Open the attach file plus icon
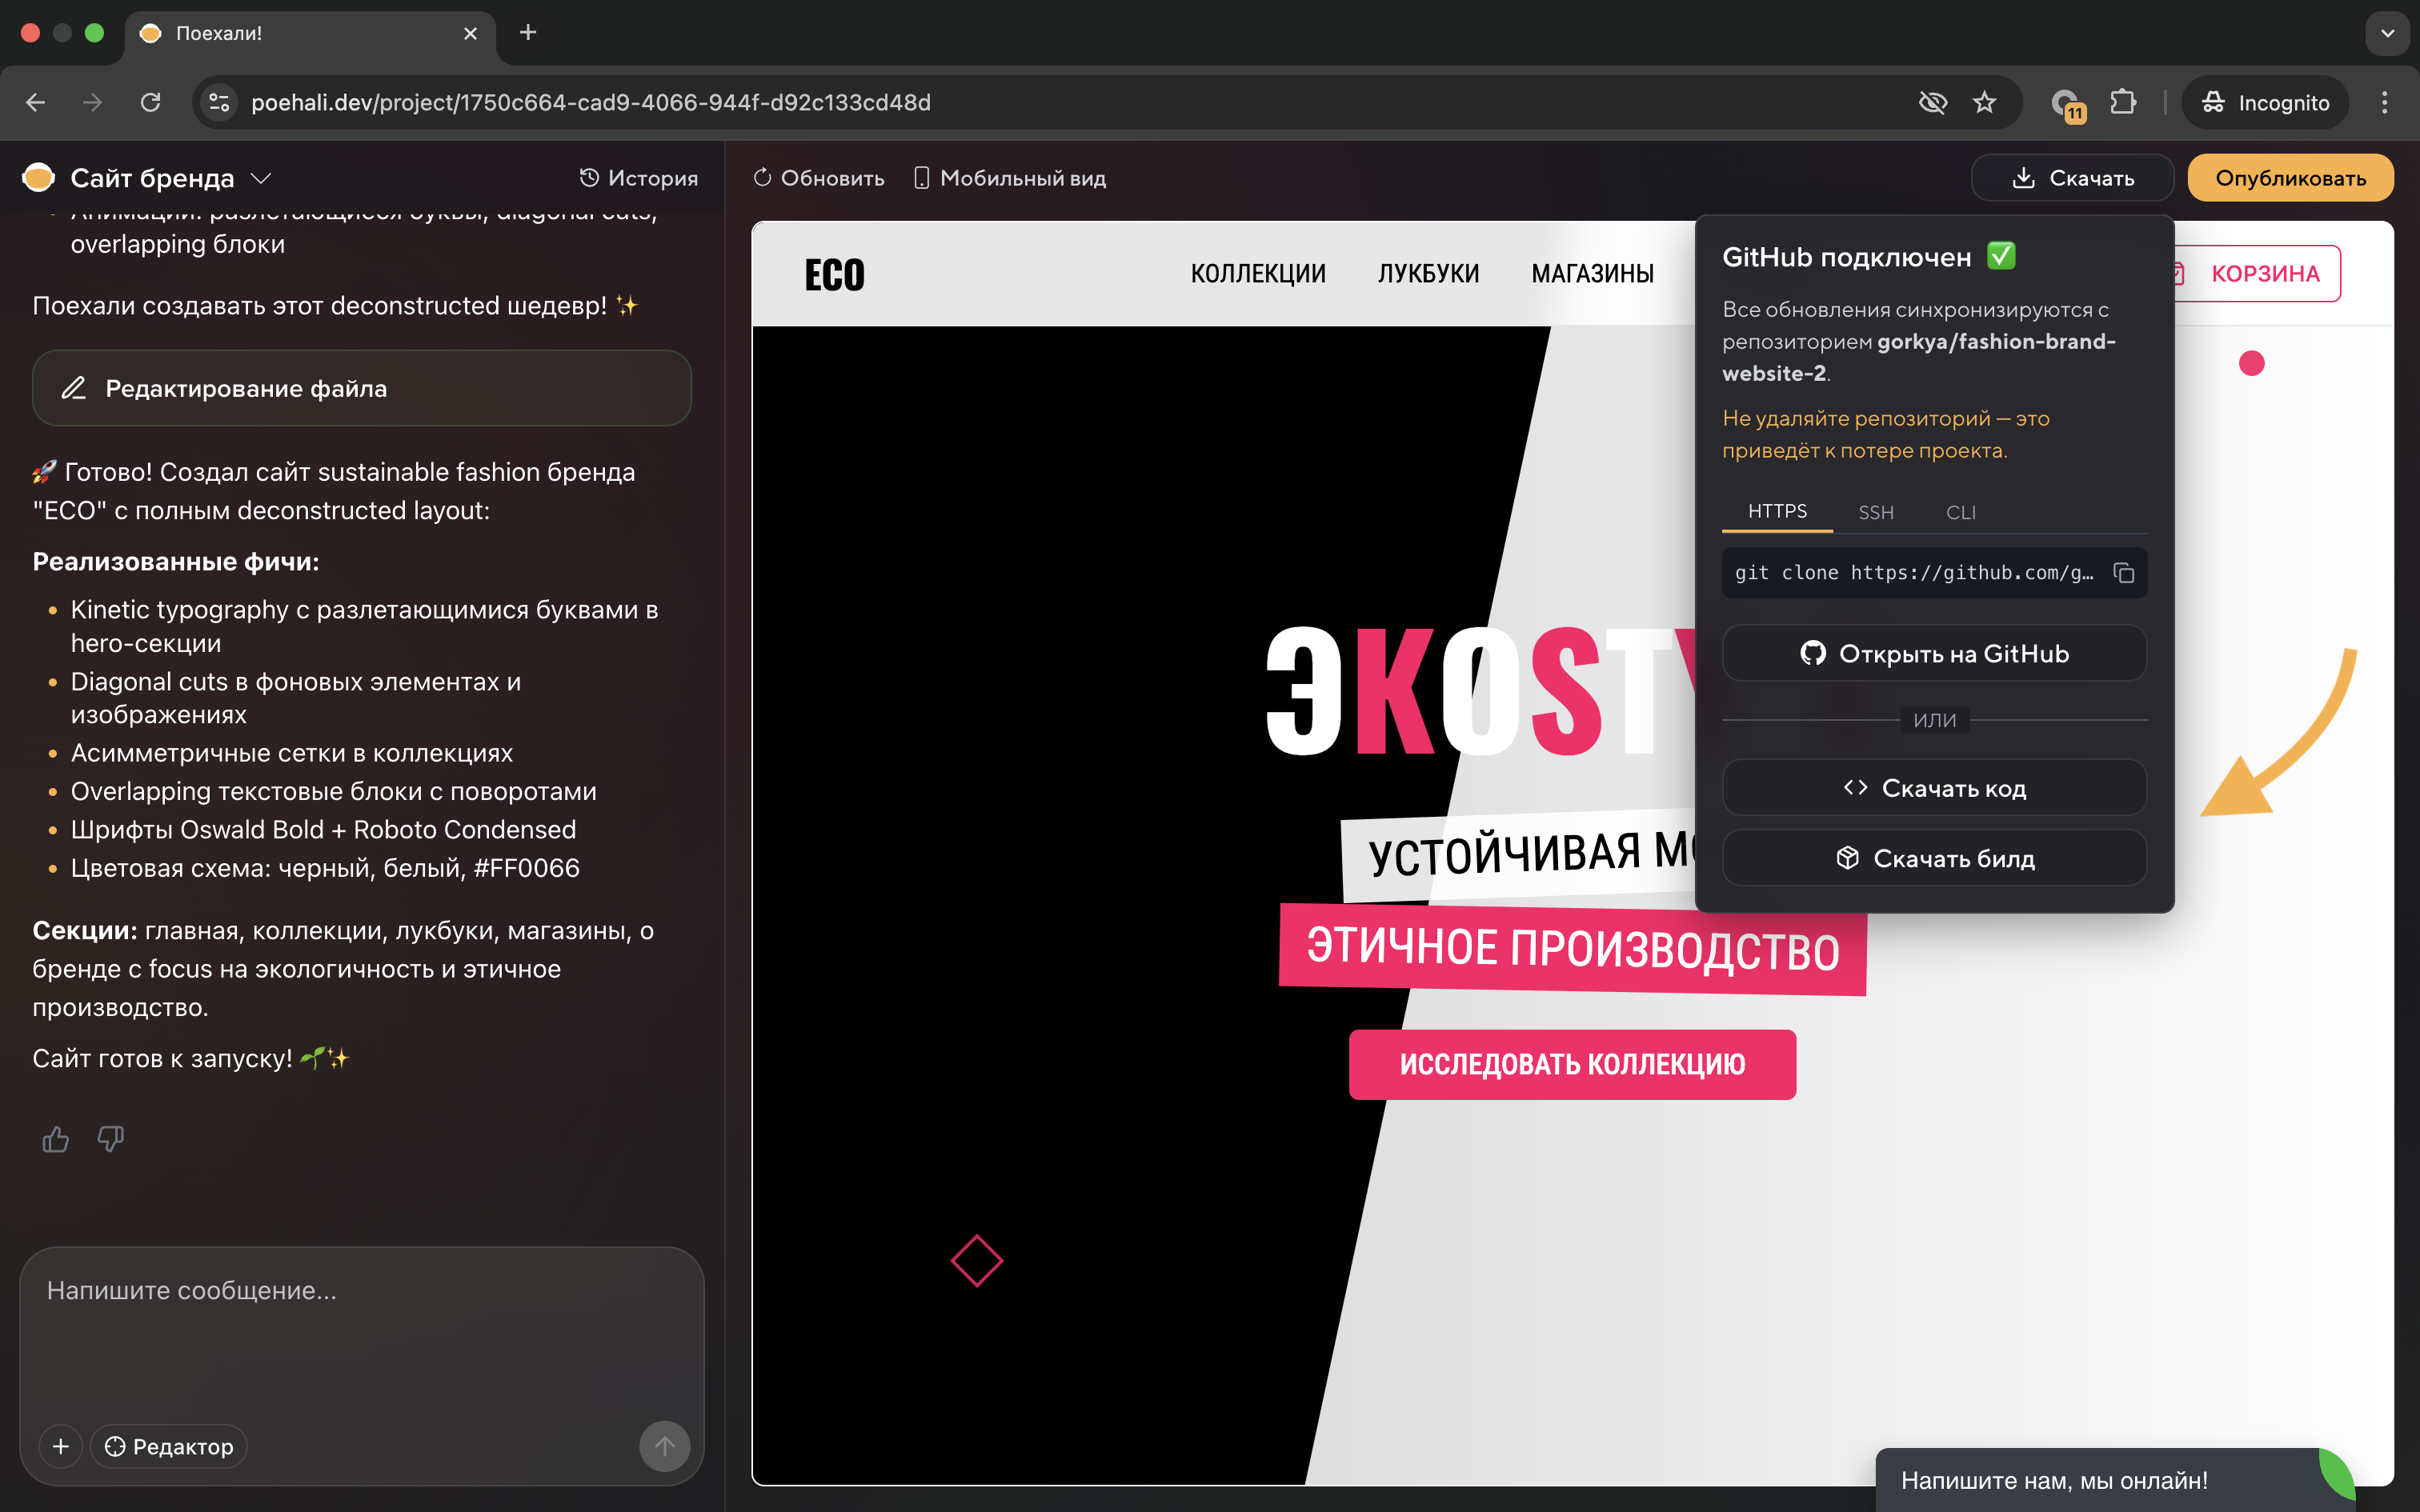2420x1512 pixels. click(x=60, y=1446)
